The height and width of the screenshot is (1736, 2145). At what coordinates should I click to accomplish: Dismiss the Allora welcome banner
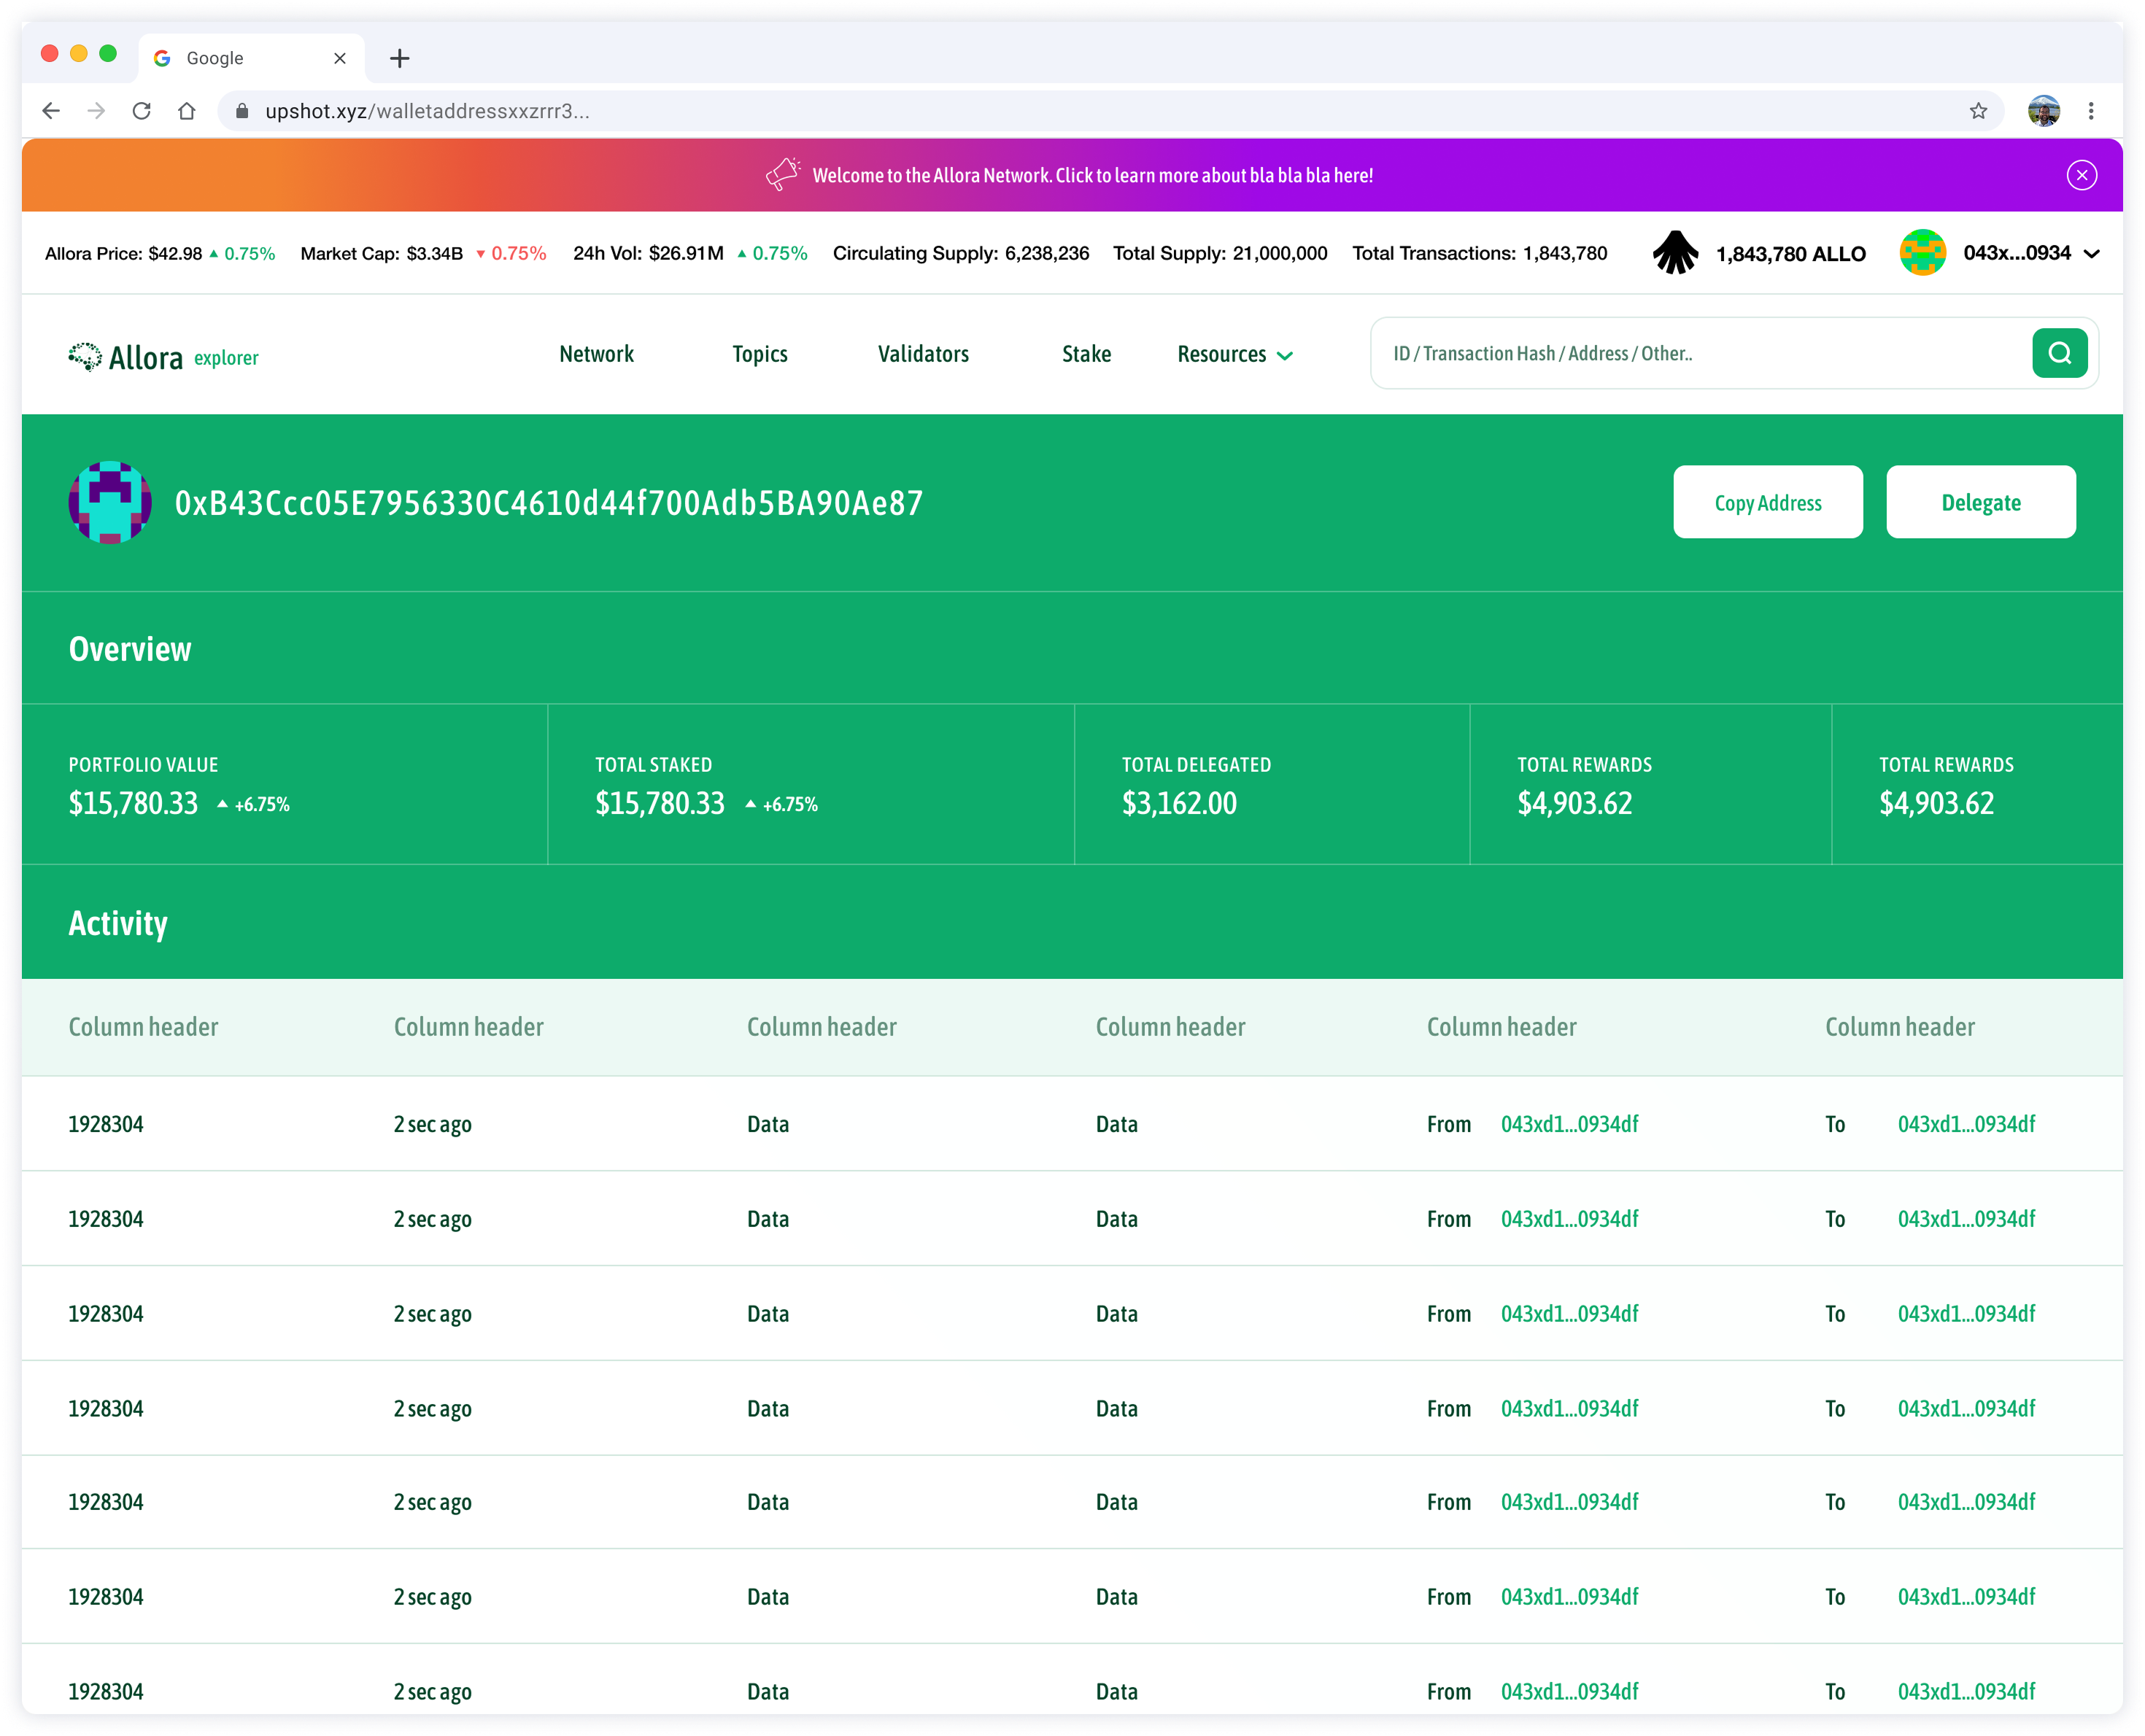2082,175
